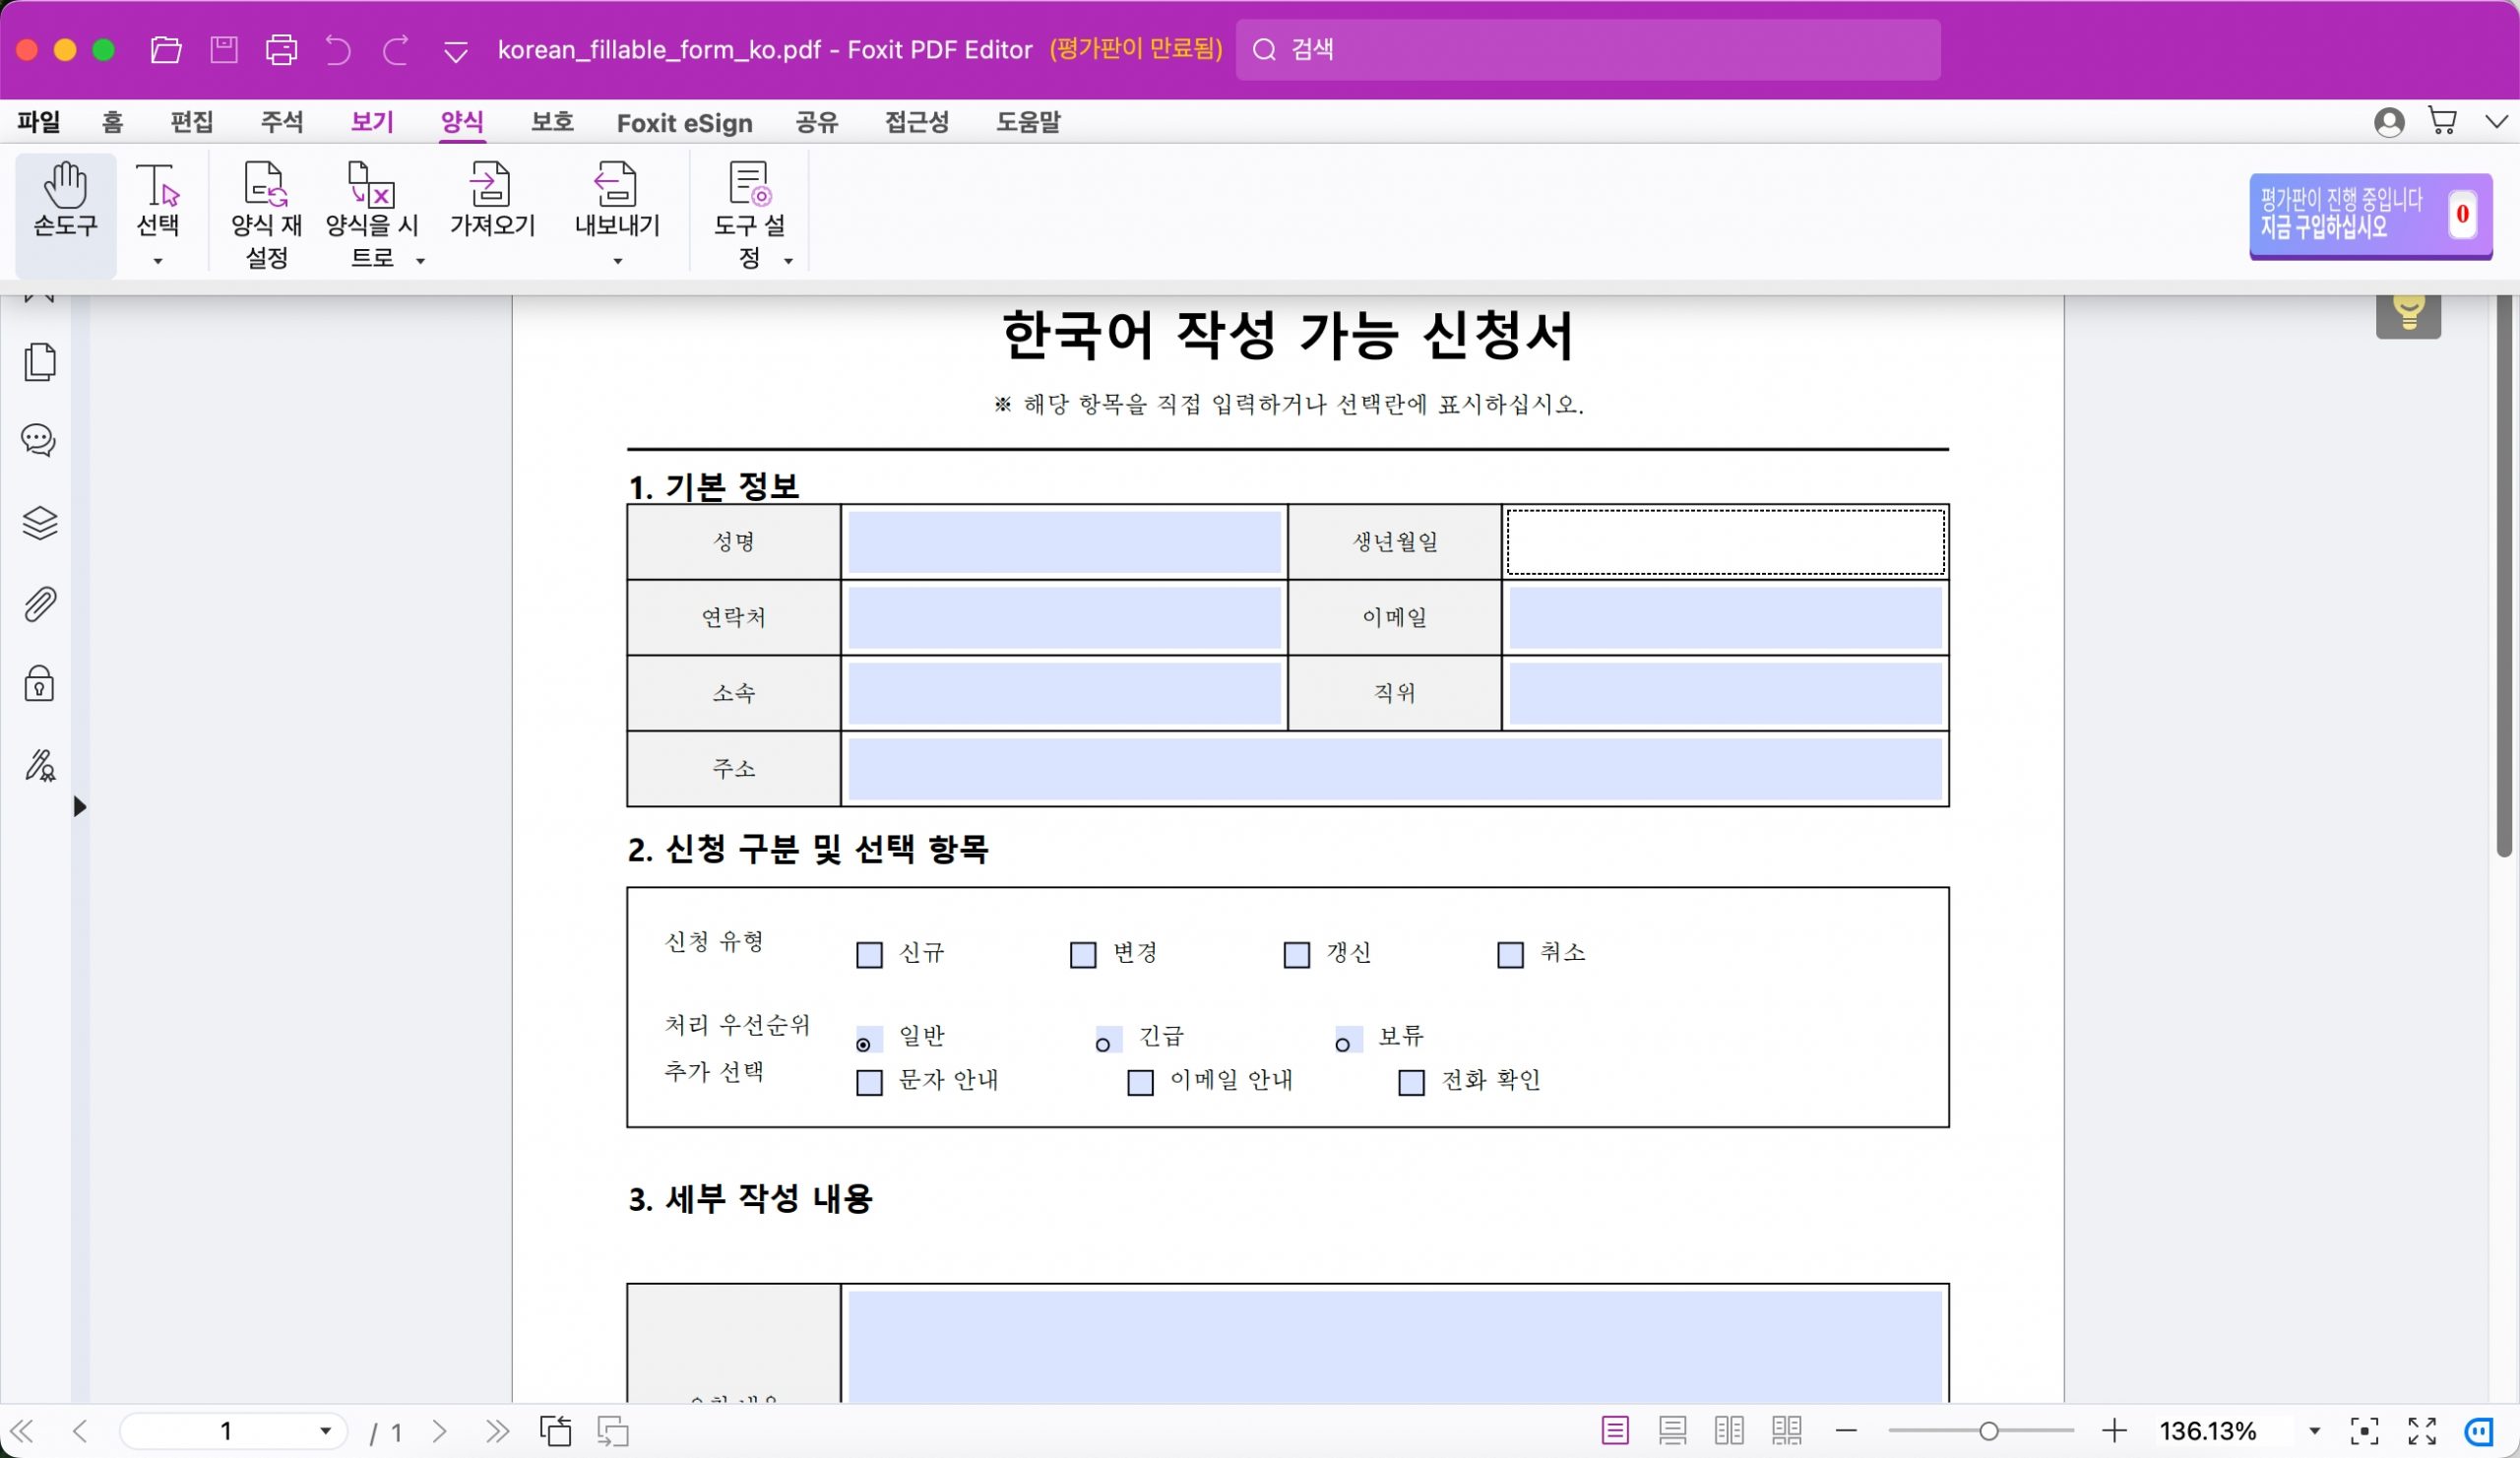This screenshot has height=1458, width=2520.
Task: Open the Pages panel in sidebar
Action: pyautogui.click(x=40, y=362)
